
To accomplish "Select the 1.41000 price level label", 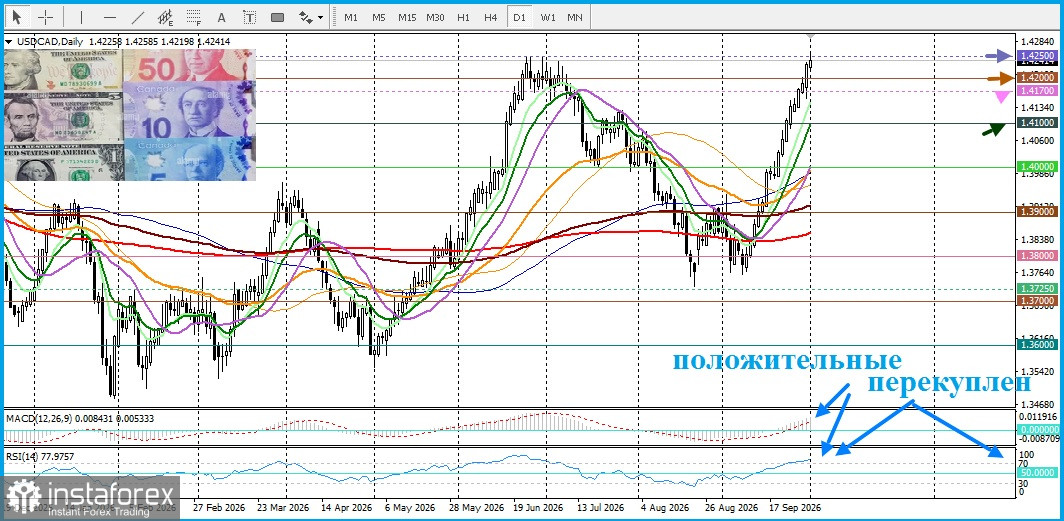I will click(1038, 123).
